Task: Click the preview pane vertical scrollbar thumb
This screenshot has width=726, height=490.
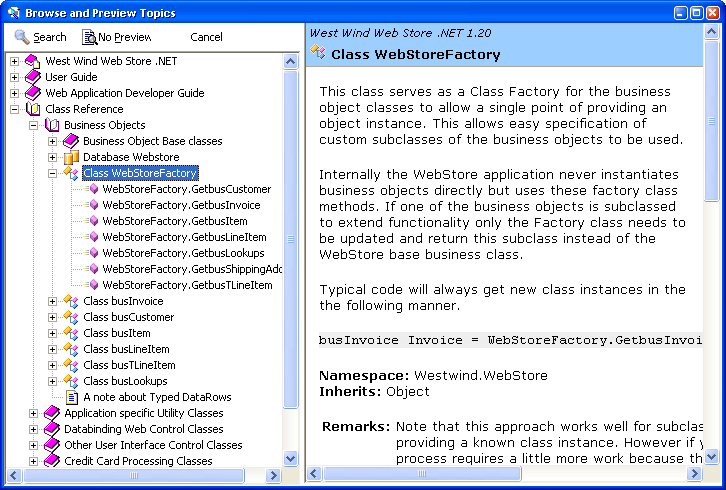Action: pyautogui.click(x=711, y=121)
